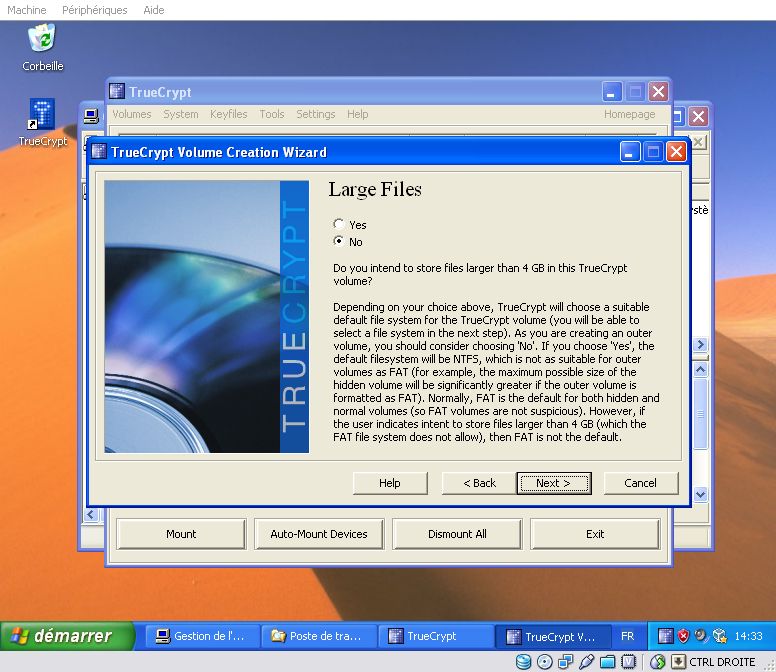Click VM USB status icon
Screen dimensions: 776x672
586,662
